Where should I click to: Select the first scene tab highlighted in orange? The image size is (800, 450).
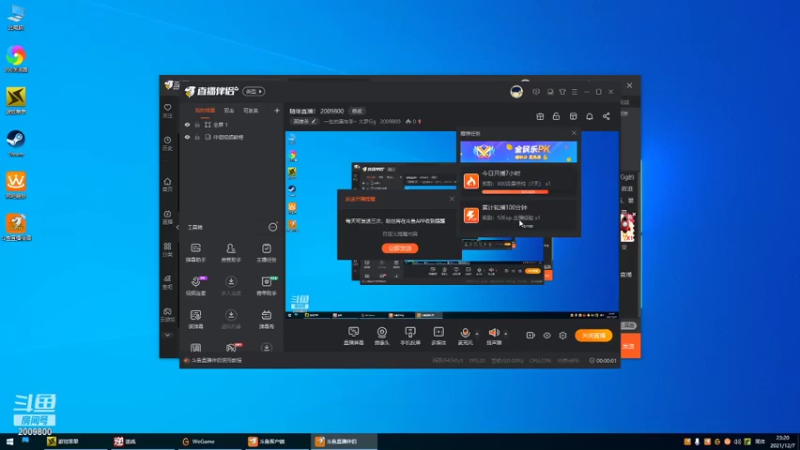tap(205, 111)
